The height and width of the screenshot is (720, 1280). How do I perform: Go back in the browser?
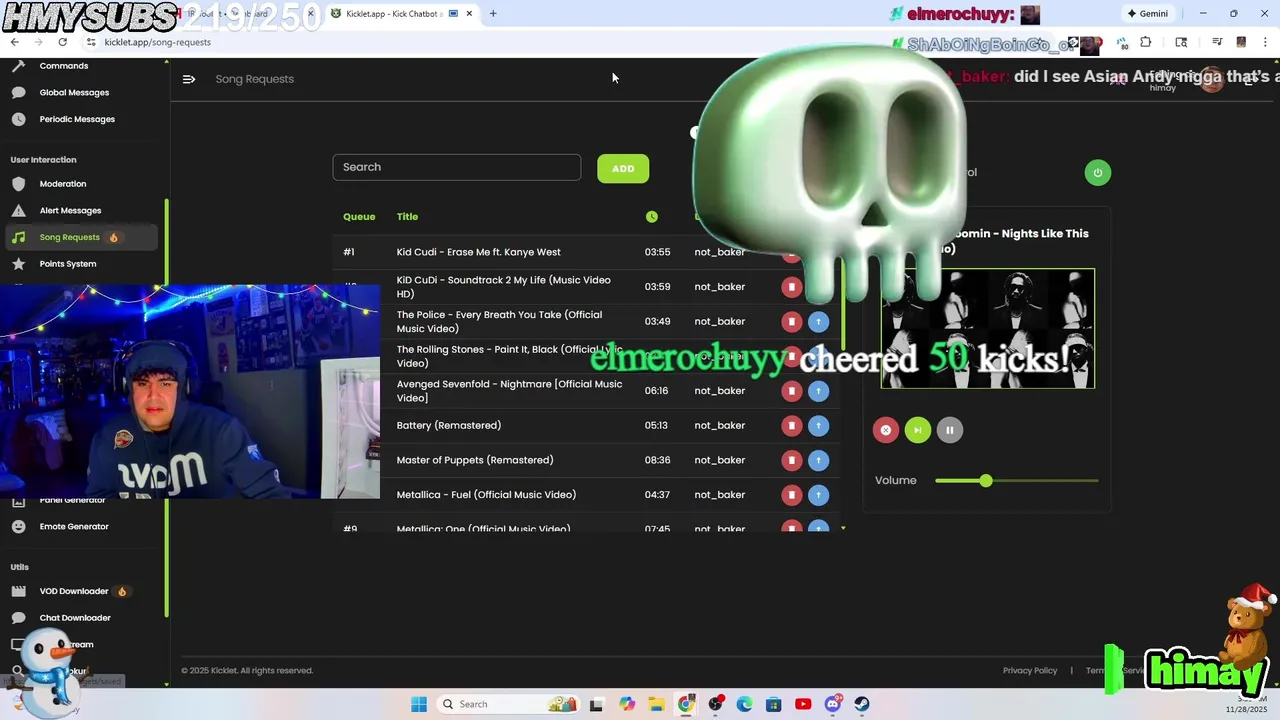click(x=14, y=42)
